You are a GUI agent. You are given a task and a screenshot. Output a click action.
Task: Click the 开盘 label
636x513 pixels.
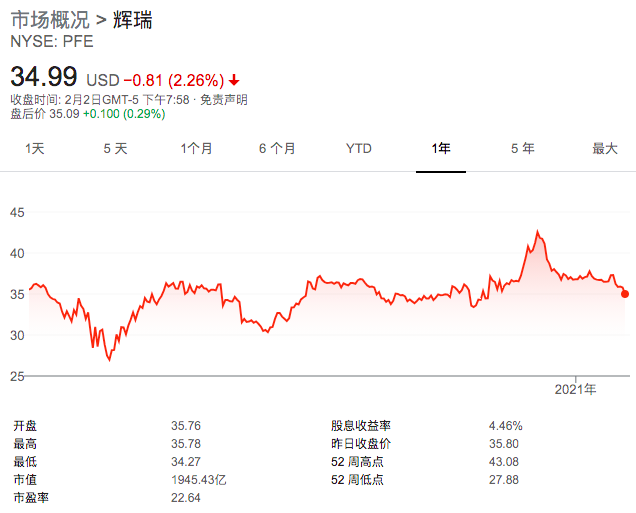click(x=25, y=426)
